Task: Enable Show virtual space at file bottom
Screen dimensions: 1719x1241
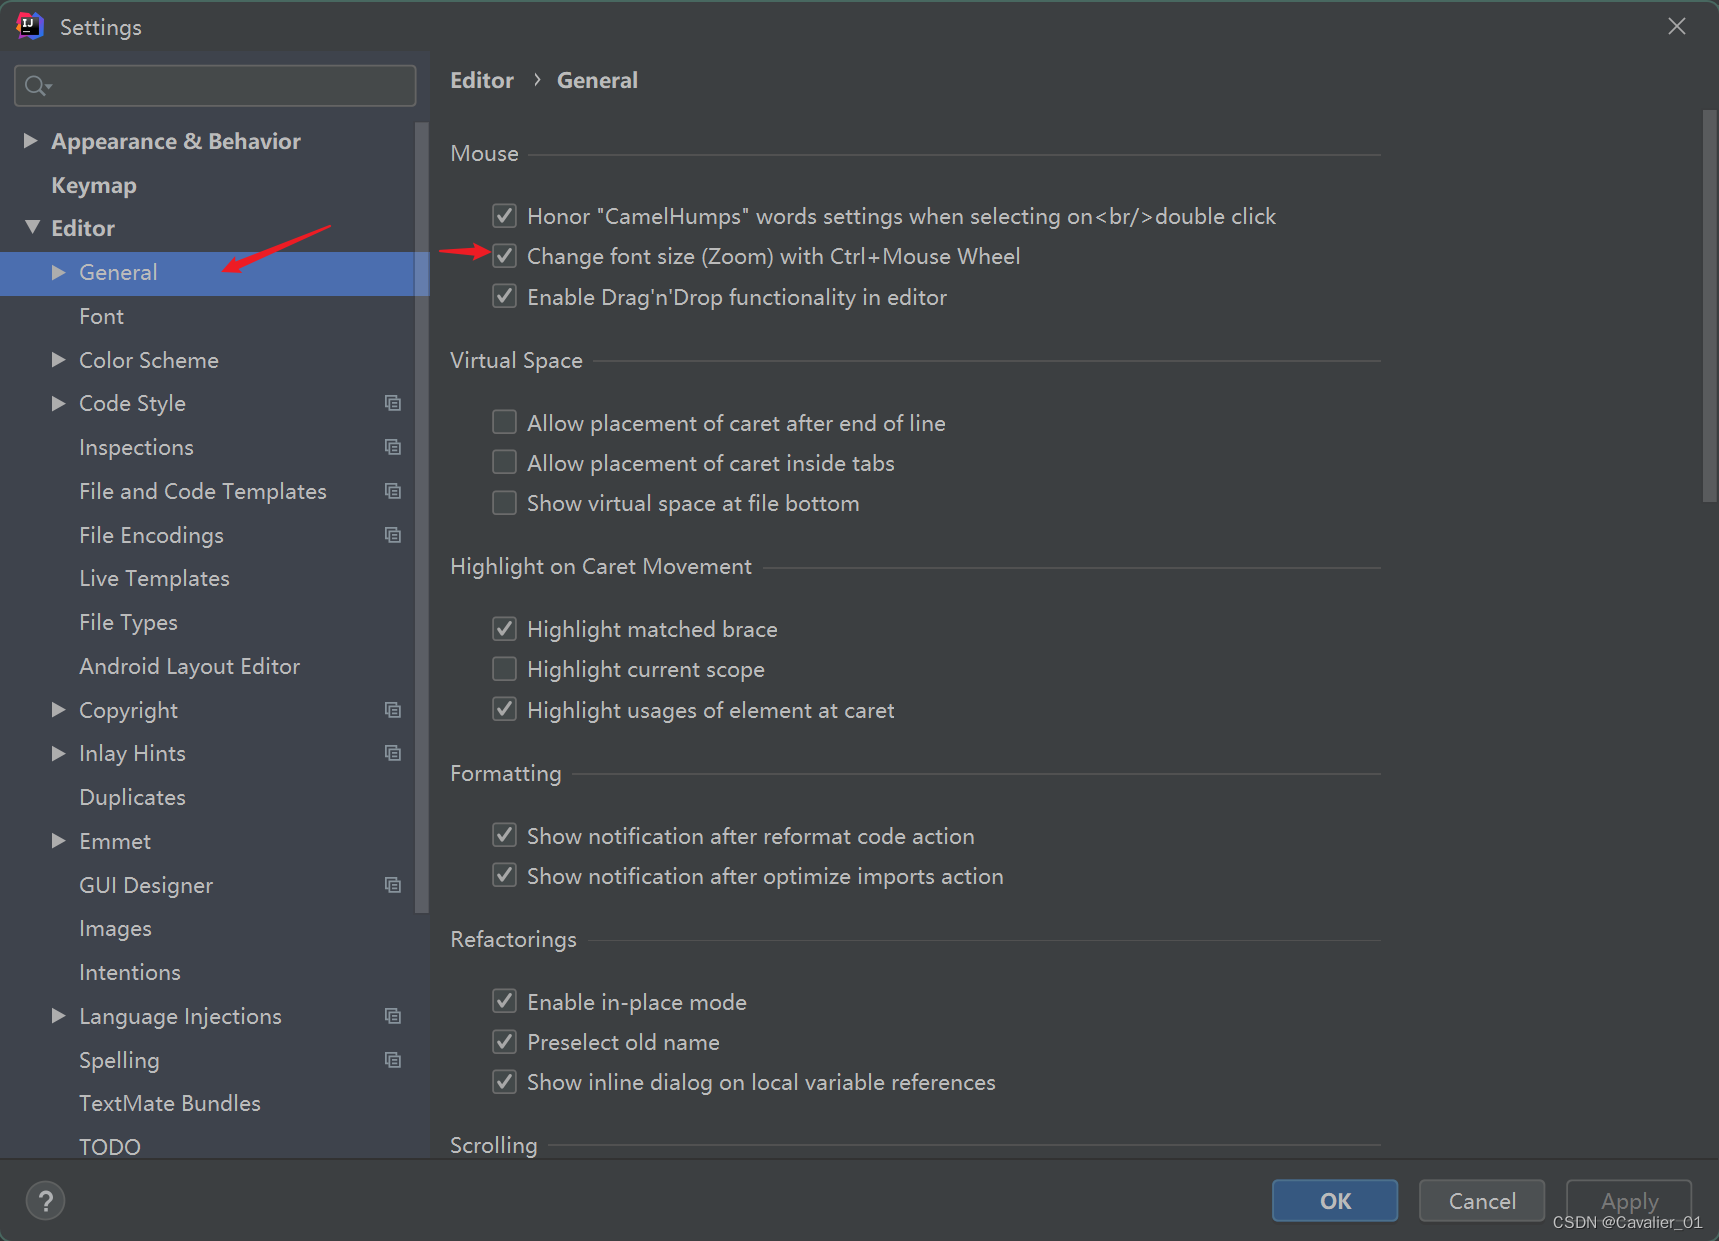Action: [505, 503]
